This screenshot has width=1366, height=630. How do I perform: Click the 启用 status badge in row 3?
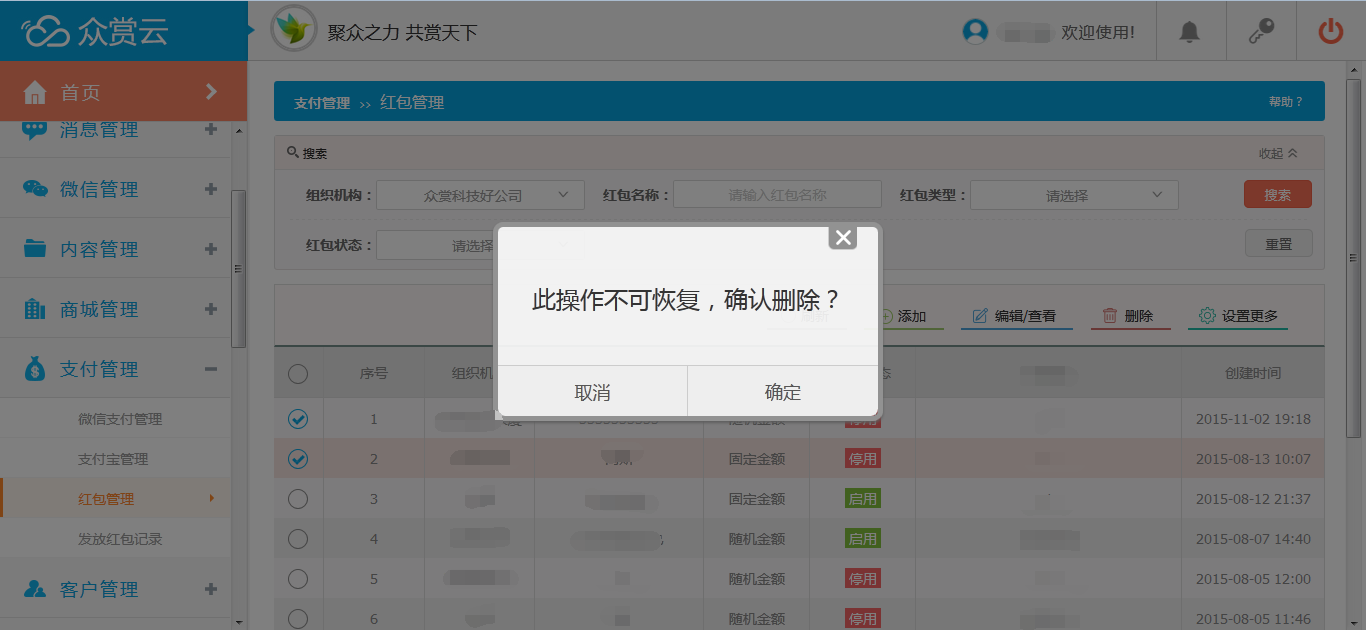863,499
